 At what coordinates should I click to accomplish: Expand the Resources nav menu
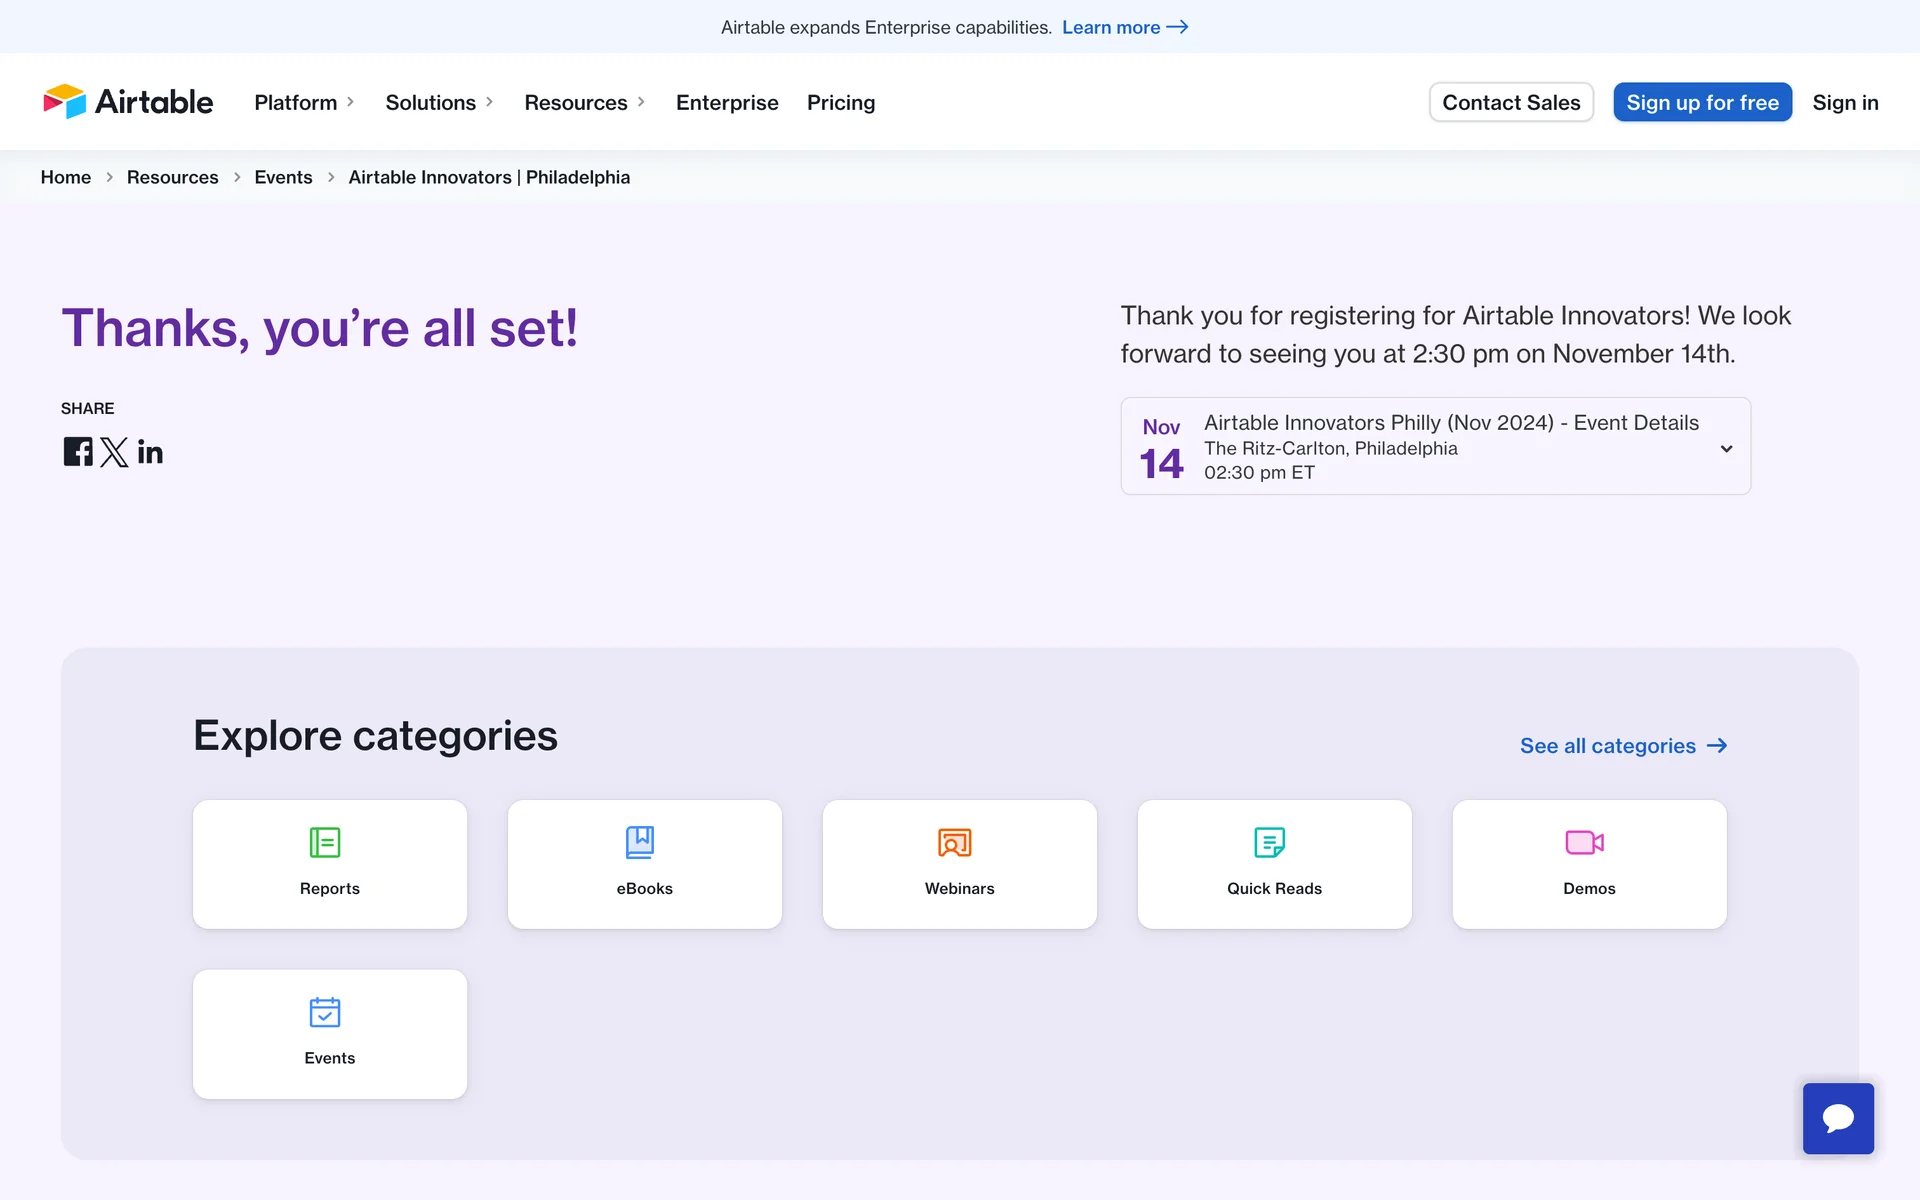[584, 102]
